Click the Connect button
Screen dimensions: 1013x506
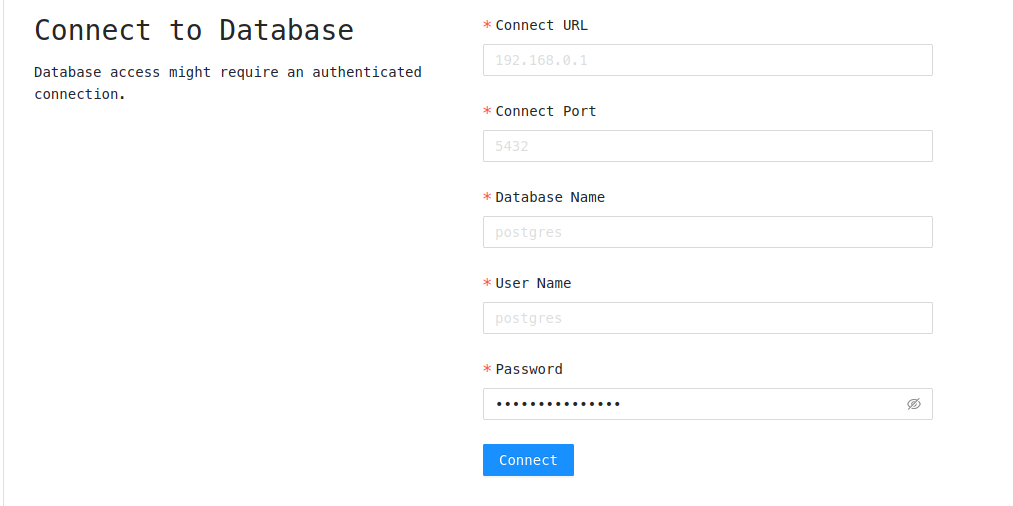pyautogui.click(x=528, y=460)
